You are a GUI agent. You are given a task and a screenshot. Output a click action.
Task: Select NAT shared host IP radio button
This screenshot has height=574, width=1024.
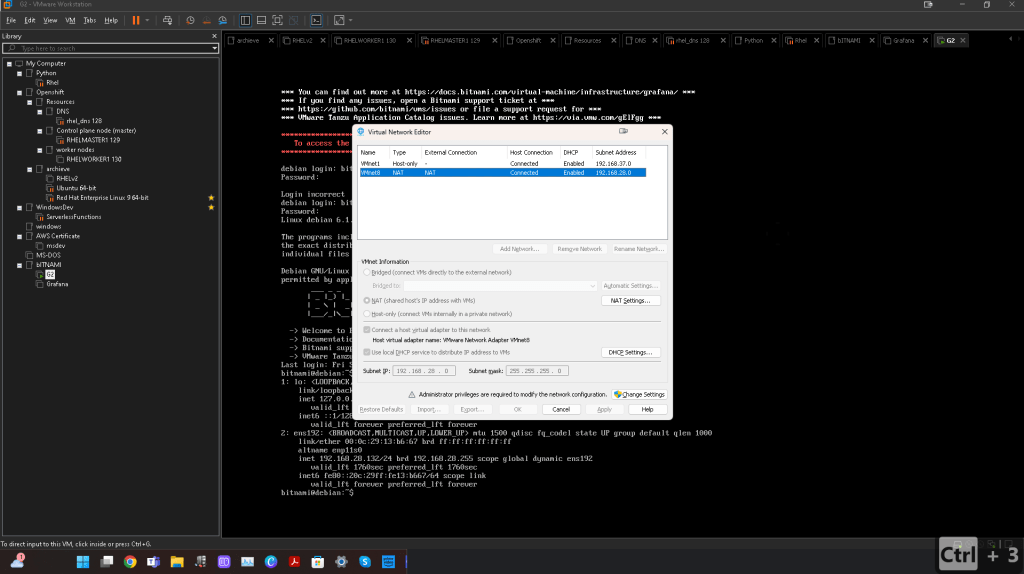pos(367,300)
